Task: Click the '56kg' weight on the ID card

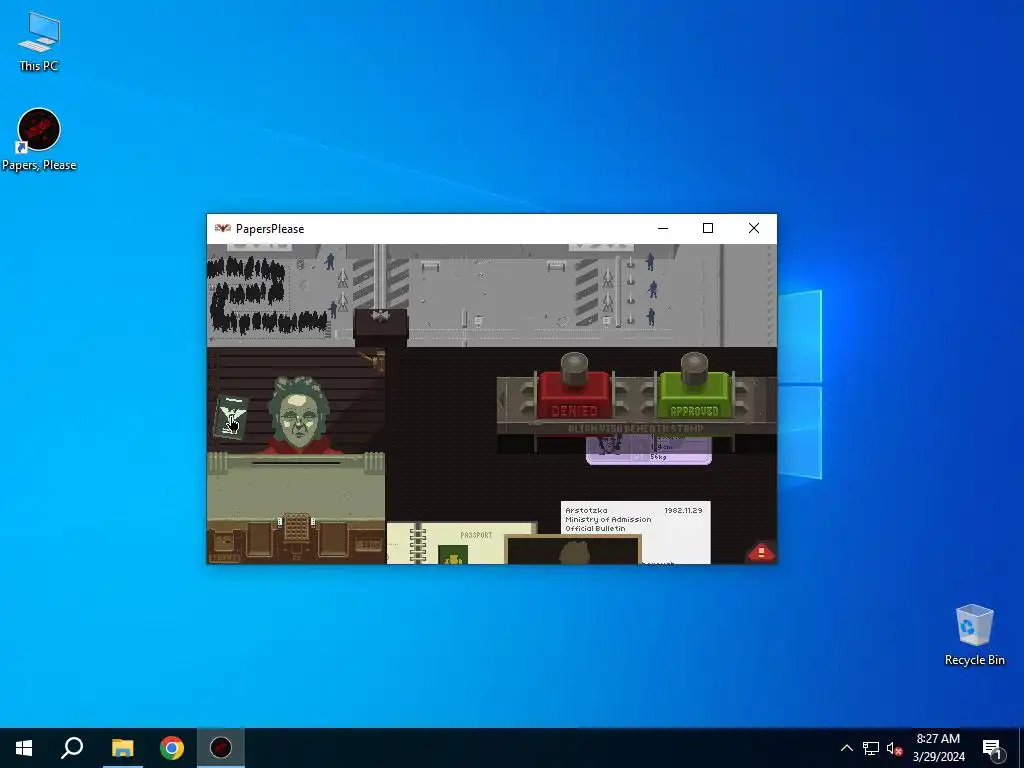Action: (x=659, y=457)
